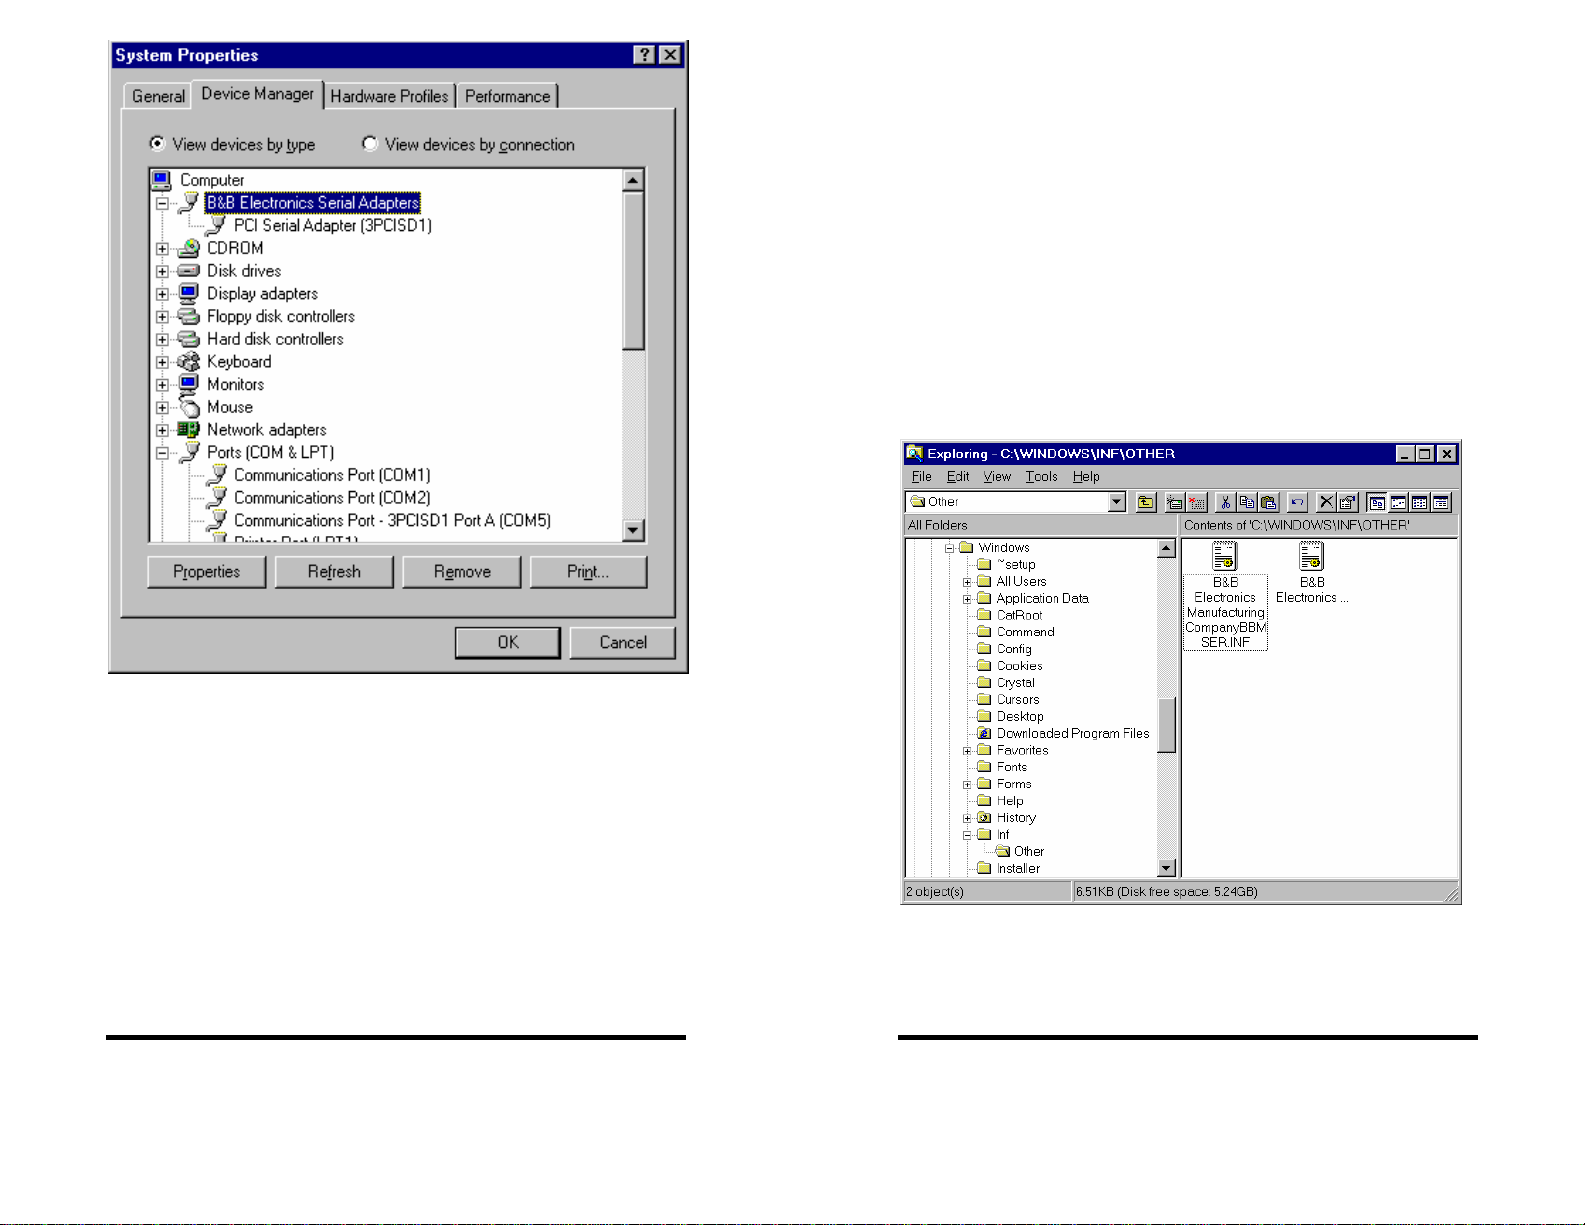Click the Keyboard device icon
This screenshot has width=1585, height=1225.
pos(188,362)
